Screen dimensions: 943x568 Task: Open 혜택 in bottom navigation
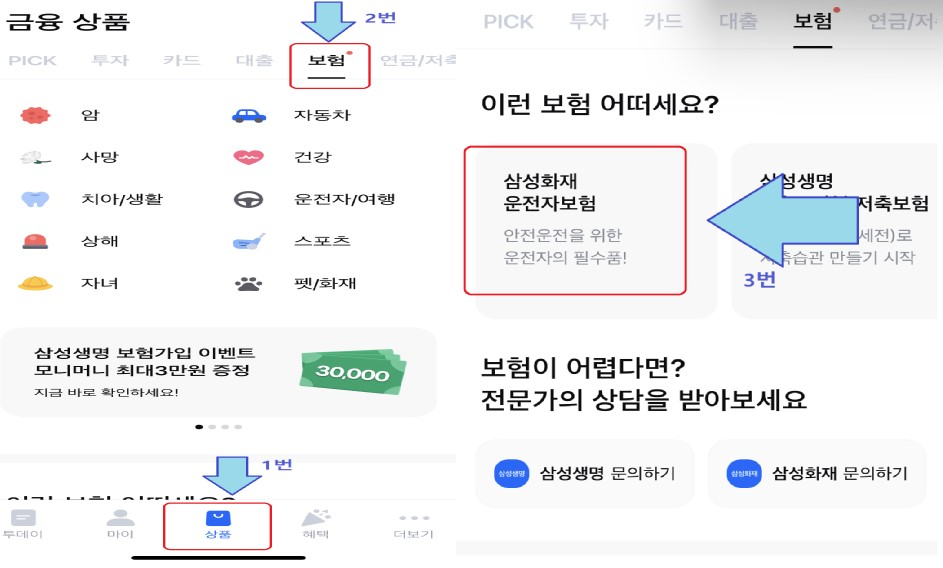pyautogui.click(x=316, y=524)
